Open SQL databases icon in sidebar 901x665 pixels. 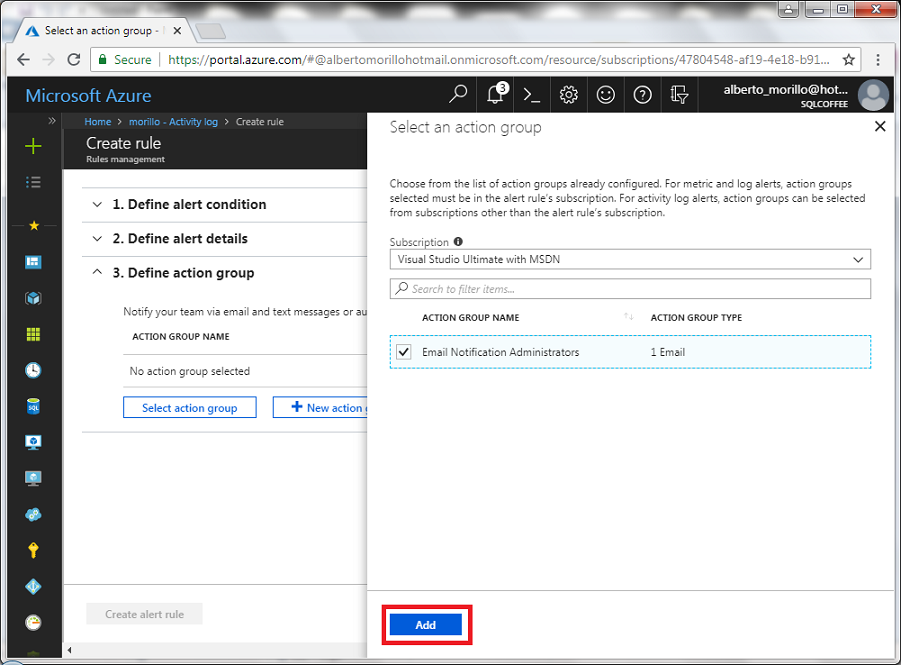point(33,406)
